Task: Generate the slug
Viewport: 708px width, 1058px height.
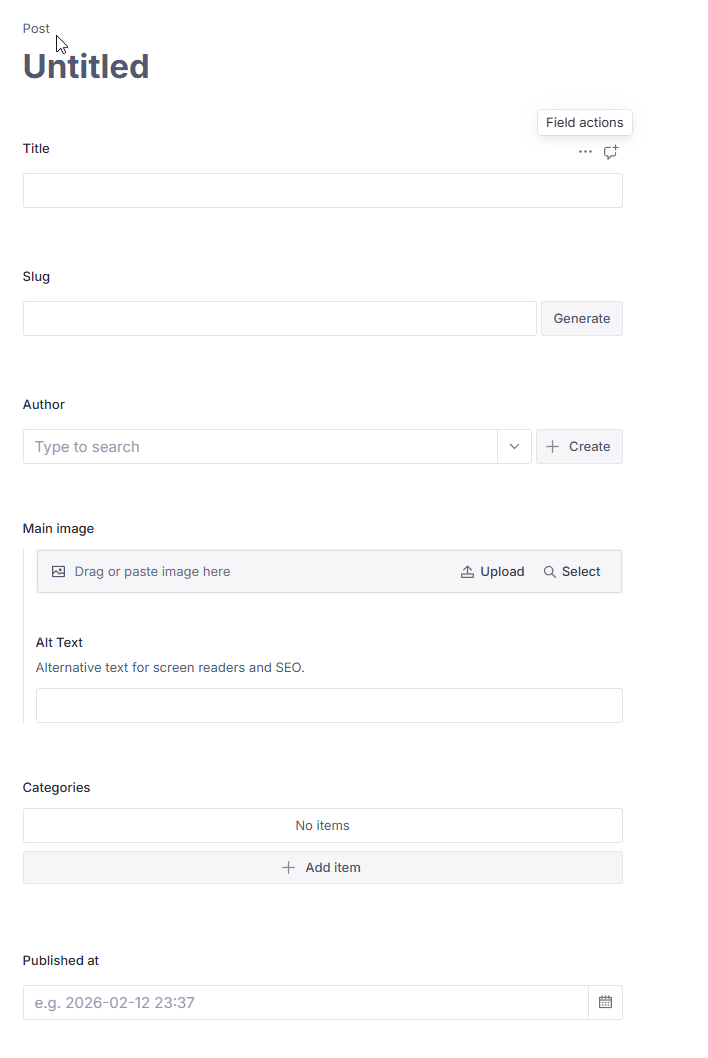Action: tap(581, 319)
